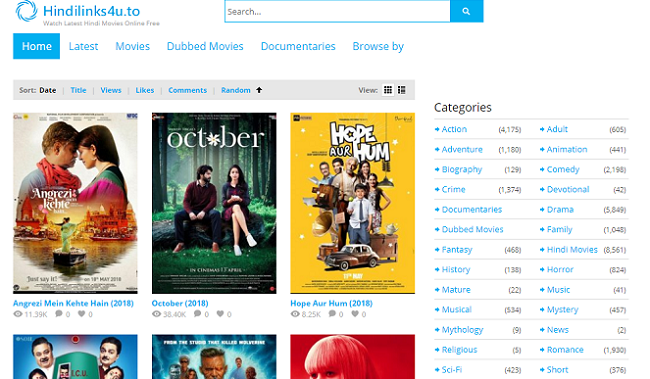Sort movies by Likes
Viewport: 650px width, 379px height.
tap(145, 90)
